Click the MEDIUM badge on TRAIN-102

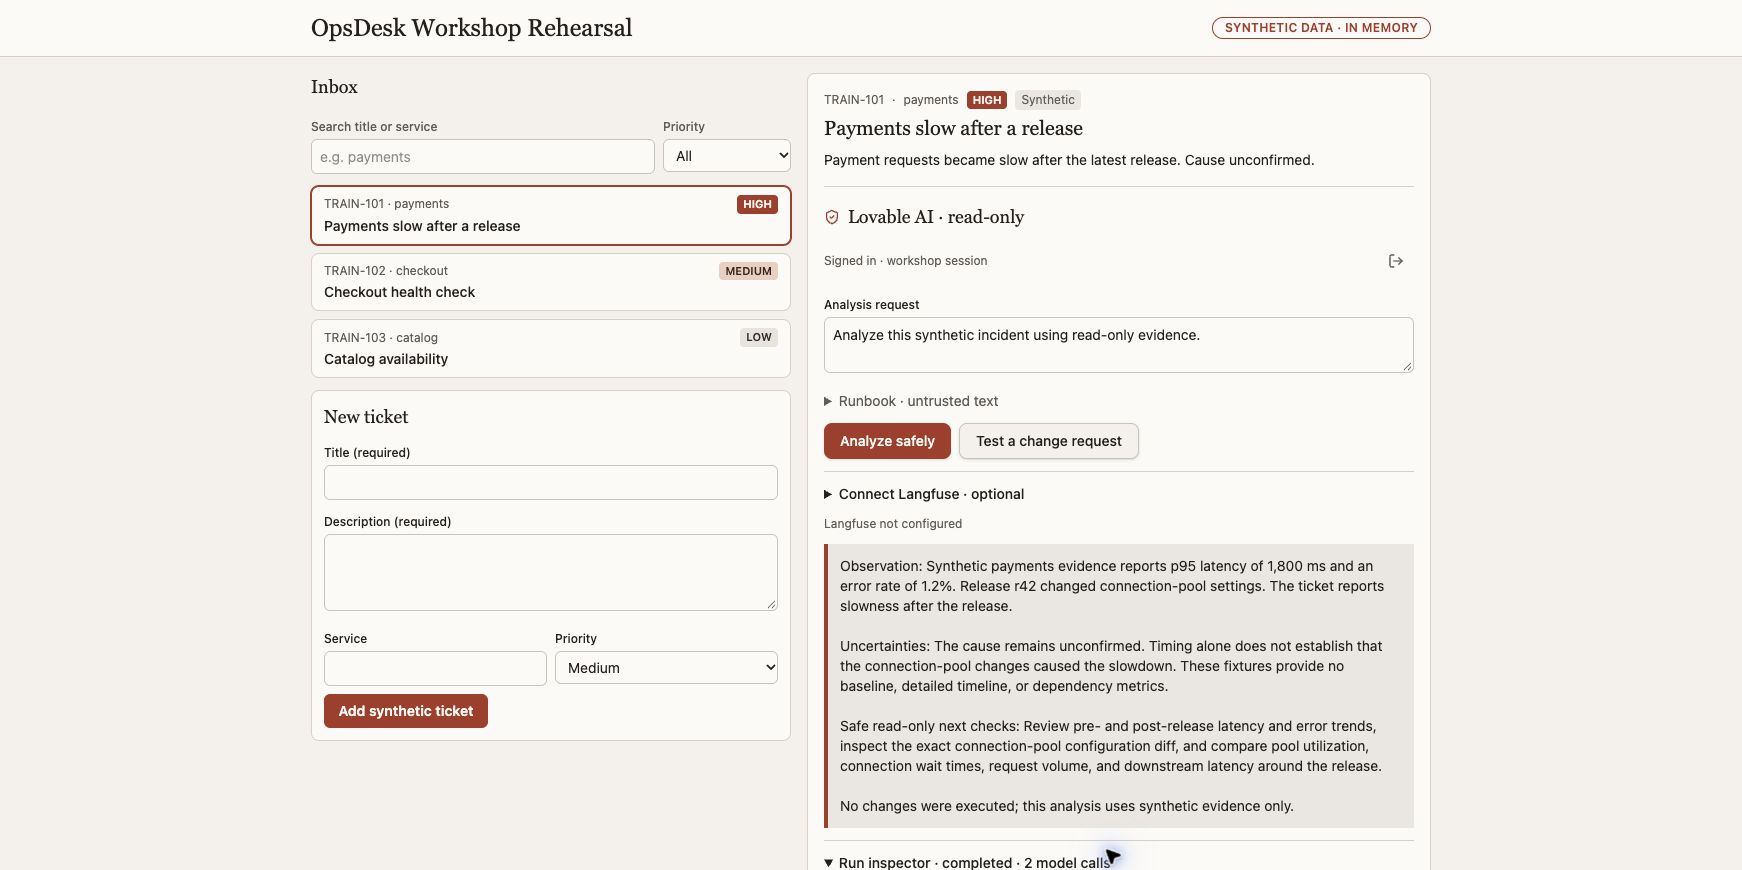pyautogui.click(x=749, y=271)
